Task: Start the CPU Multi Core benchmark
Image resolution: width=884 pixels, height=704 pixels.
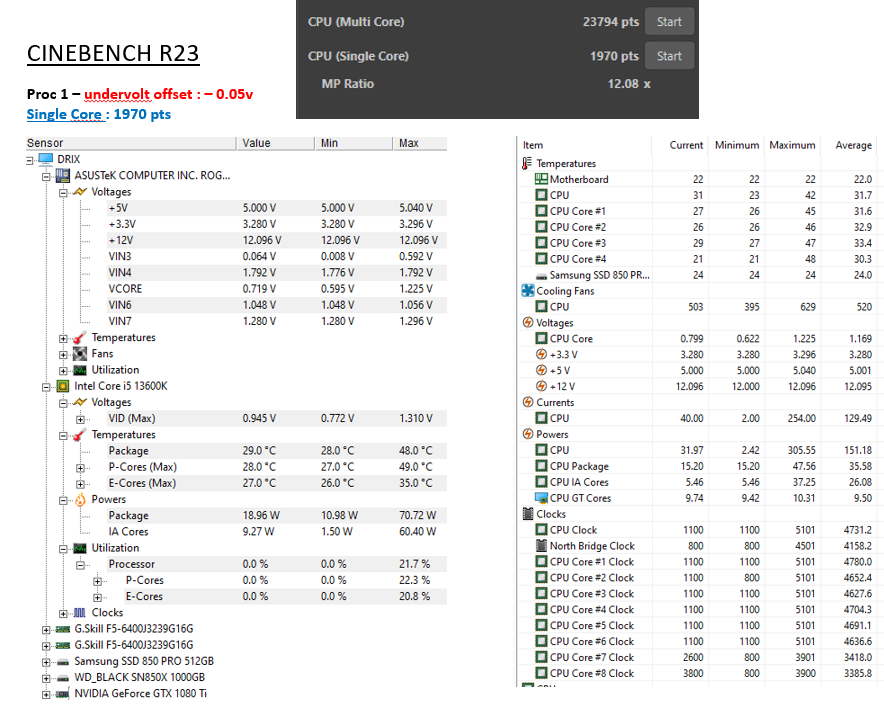Action: [x=669, y=22]
